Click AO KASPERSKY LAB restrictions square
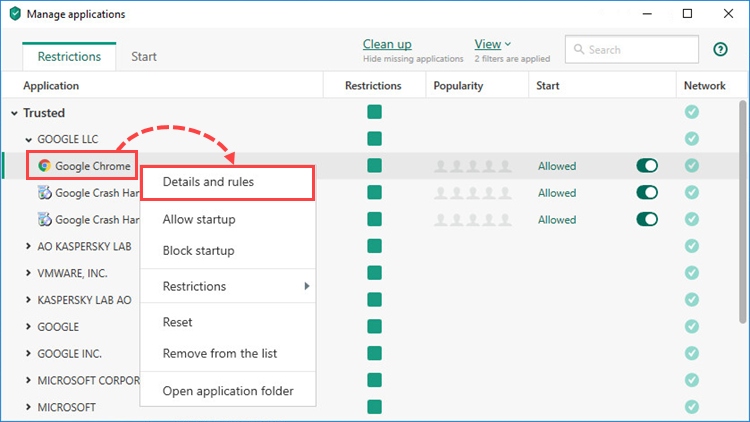 (x=375, y=246)
